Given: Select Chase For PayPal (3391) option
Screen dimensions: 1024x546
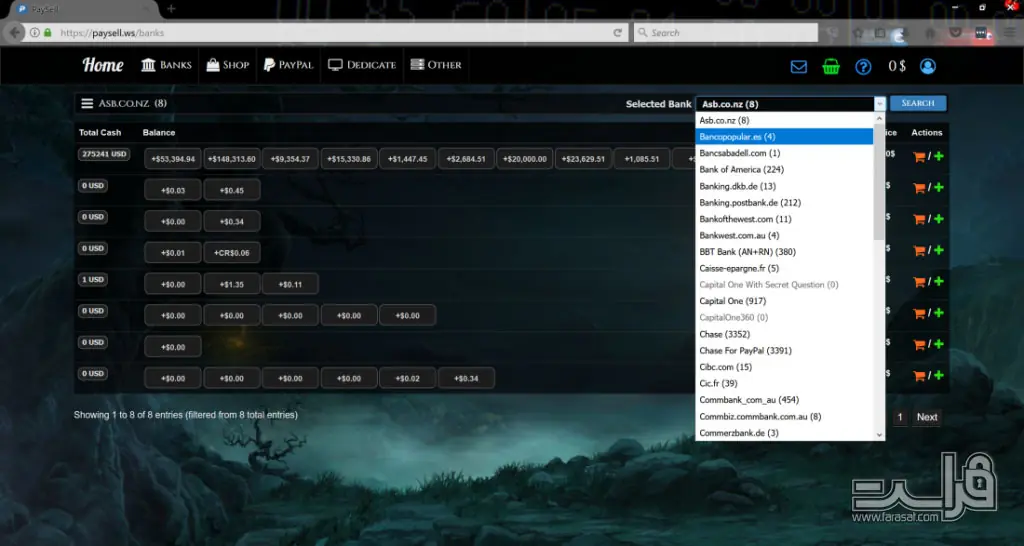Looking at the screenshot, I should [x=784, y=350].
